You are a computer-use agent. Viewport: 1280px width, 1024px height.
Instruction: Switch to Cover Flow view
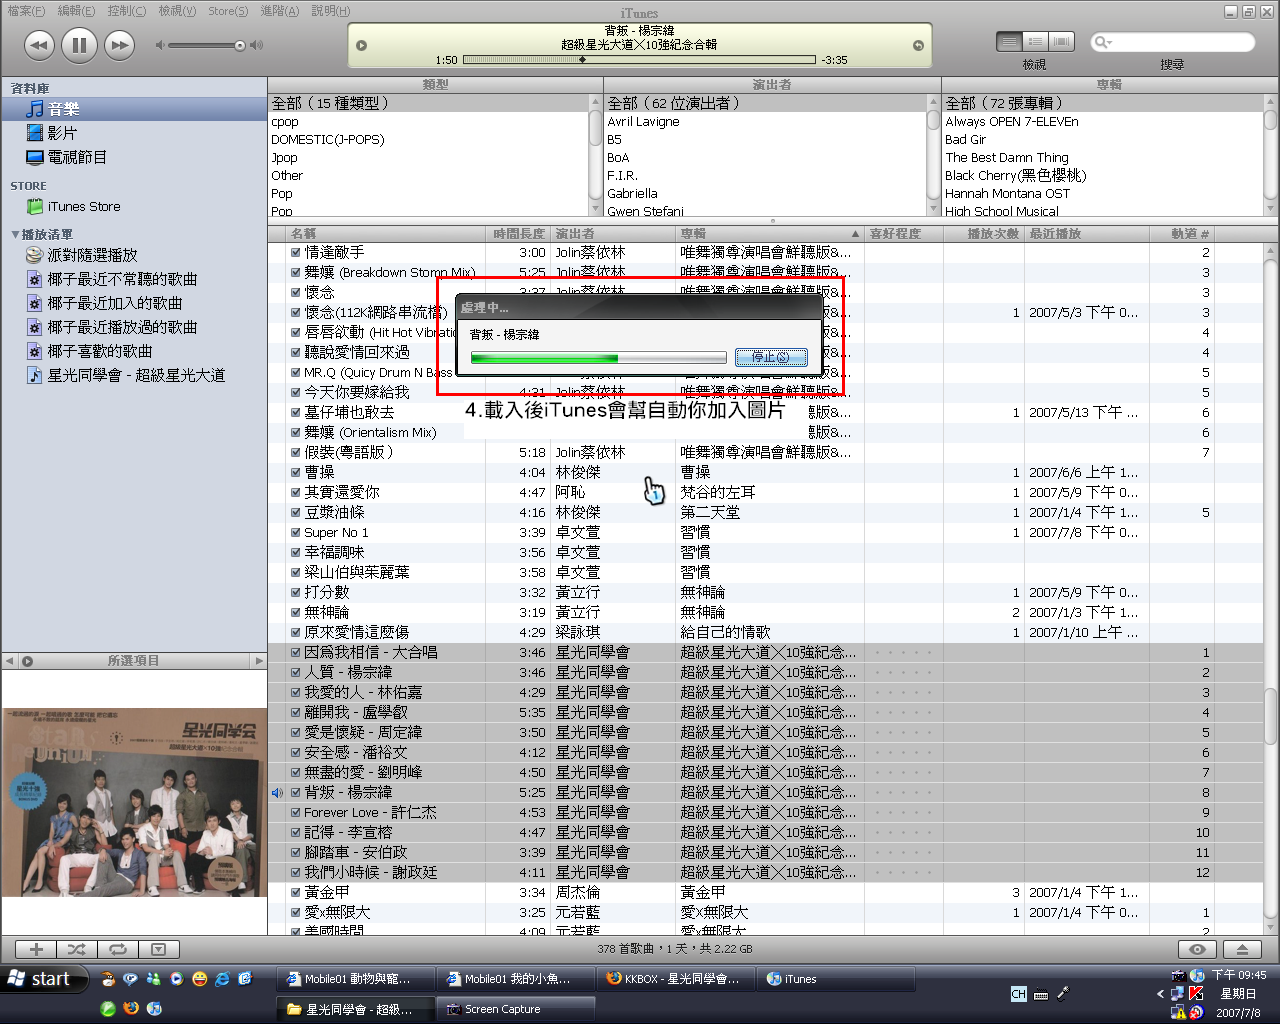[1061, 42]
